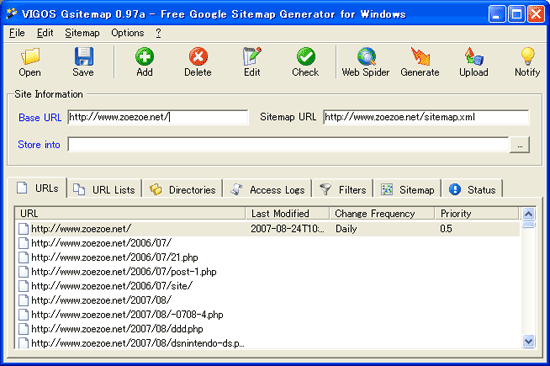Switch to the URLs tab

pyautogui.click(x=38, y=188)
